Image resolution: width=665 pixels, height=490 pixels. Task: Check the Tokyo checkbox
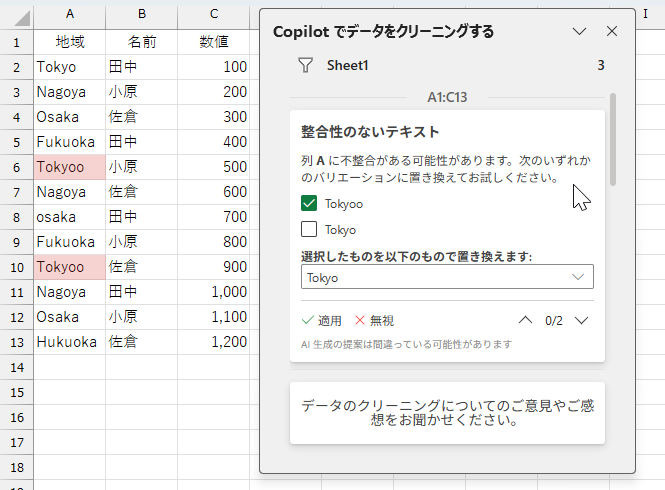pyautogui.click(x=309, y=229)
